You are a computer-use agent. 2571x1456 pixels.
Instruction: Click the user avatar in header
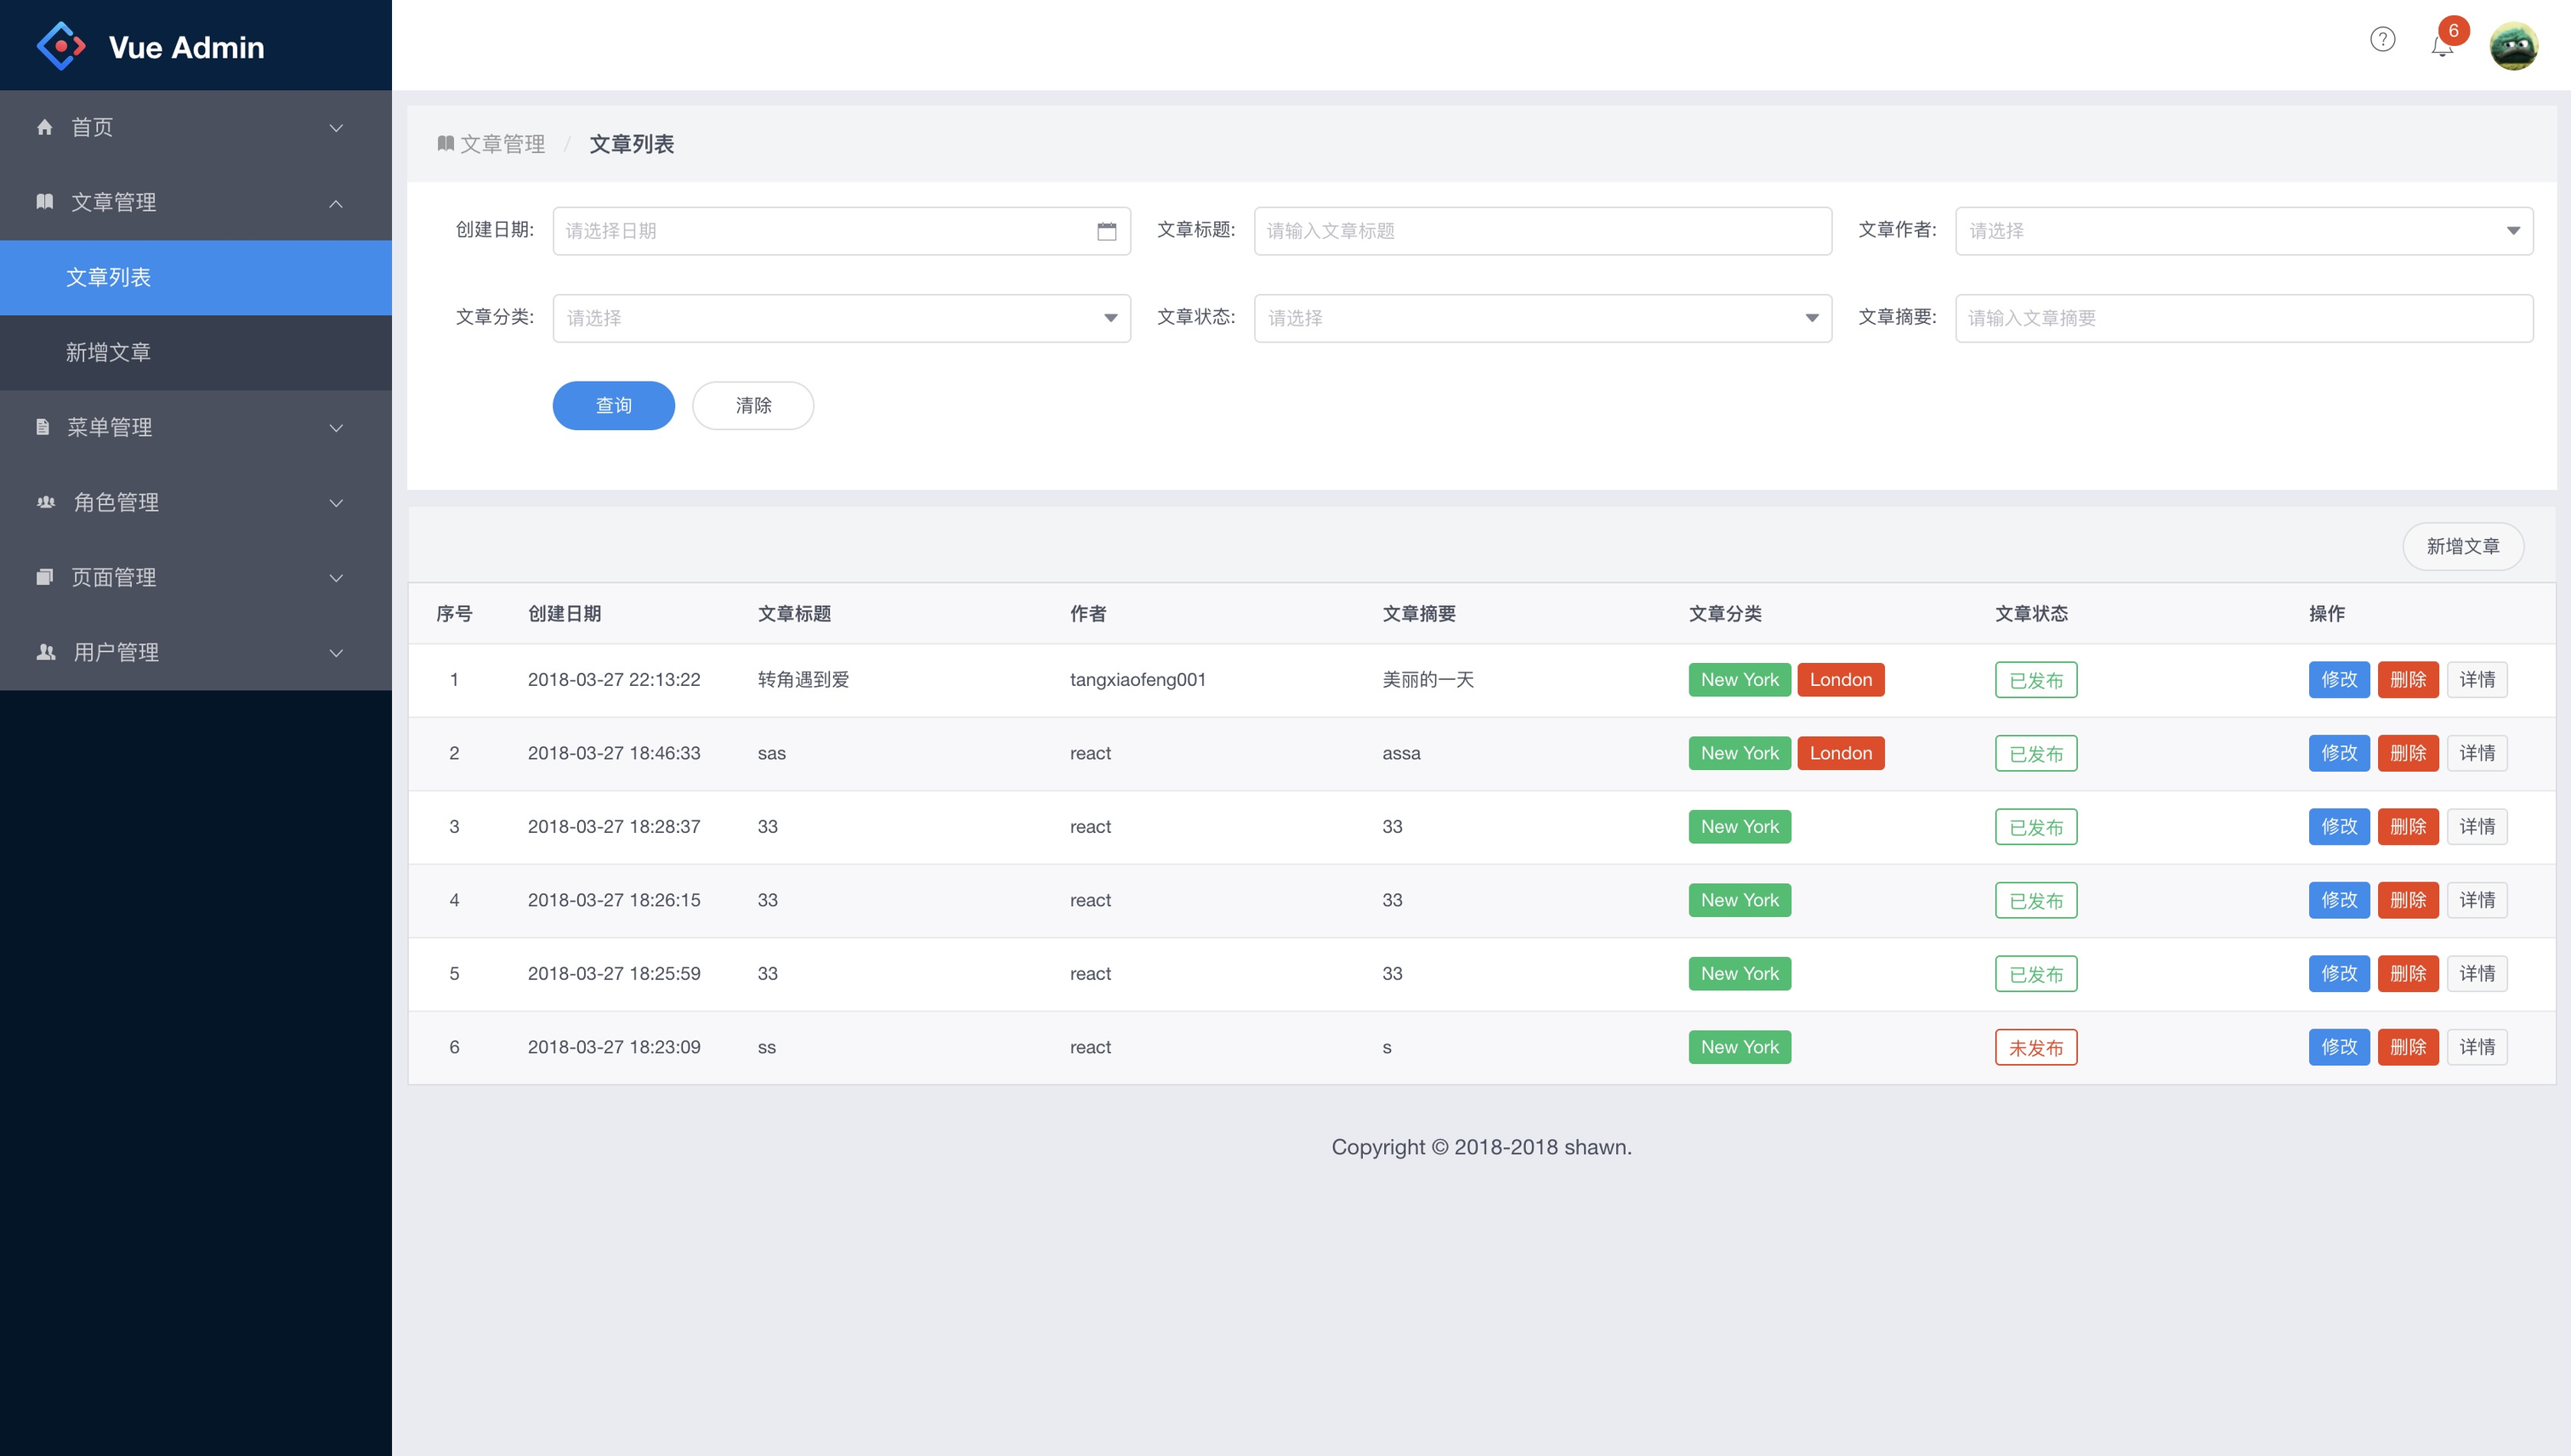pyautogui.click(x=2513, y=46)
